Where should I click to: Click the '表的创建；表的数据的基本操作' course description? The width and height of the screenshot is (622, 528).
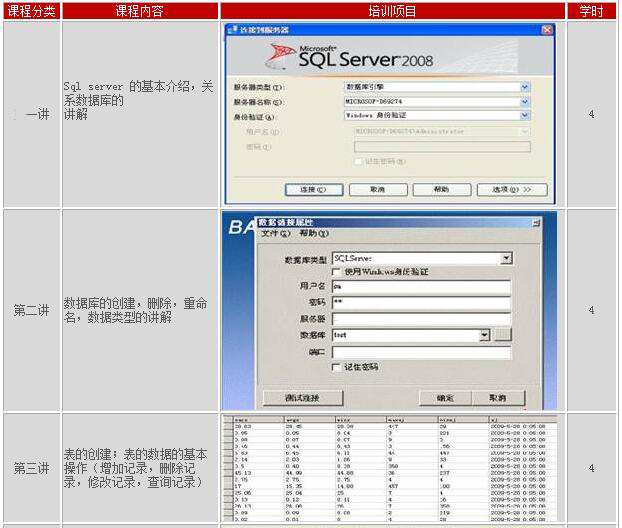pyautogui.click(x=135, y=468)
